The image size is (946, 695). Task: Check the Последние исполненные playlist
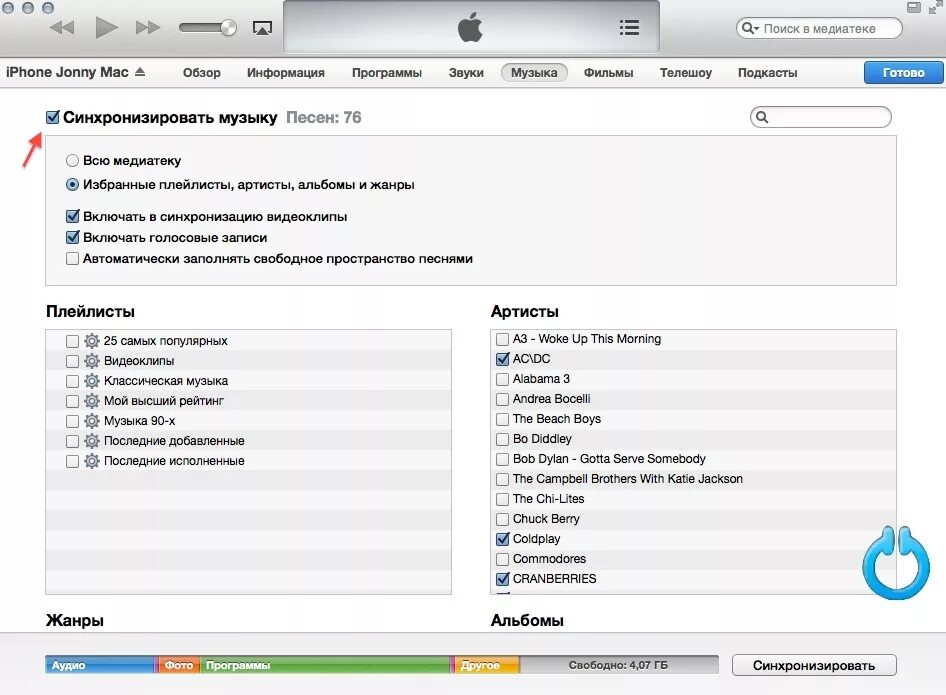tap(72, 461)
